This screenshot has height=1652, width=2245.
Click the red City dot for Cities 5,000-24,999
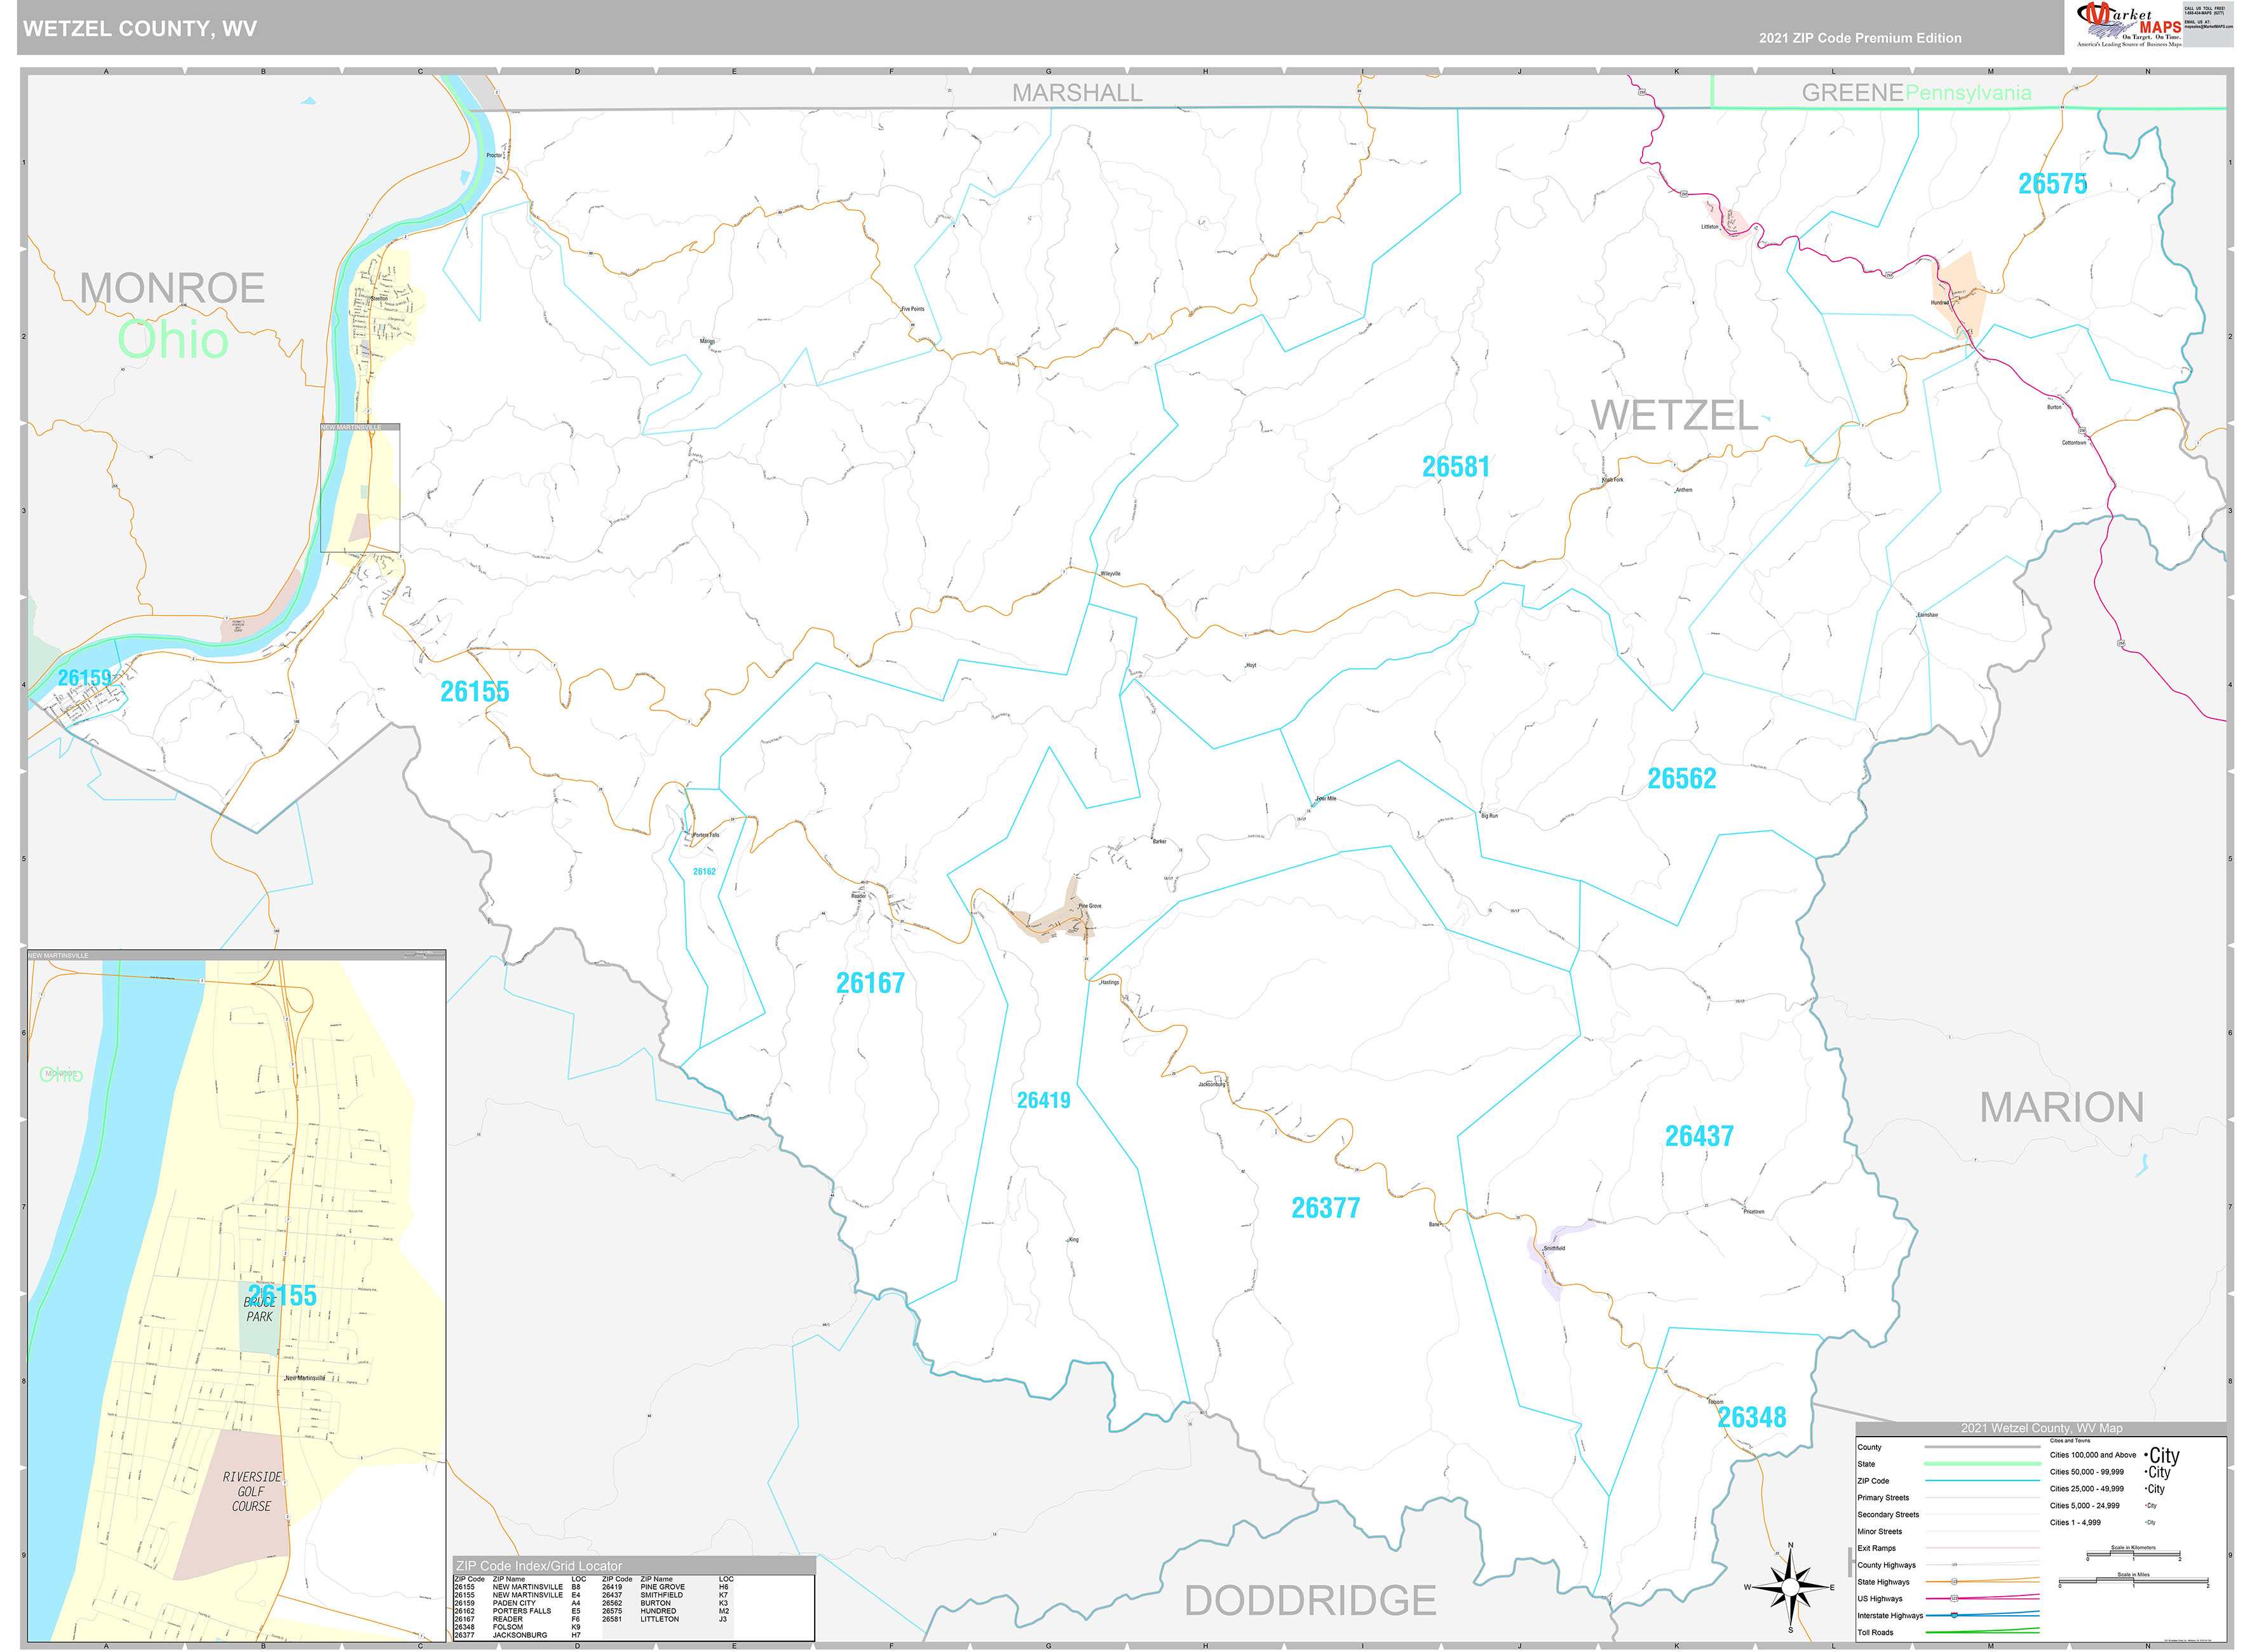tap(2146, 1505)
